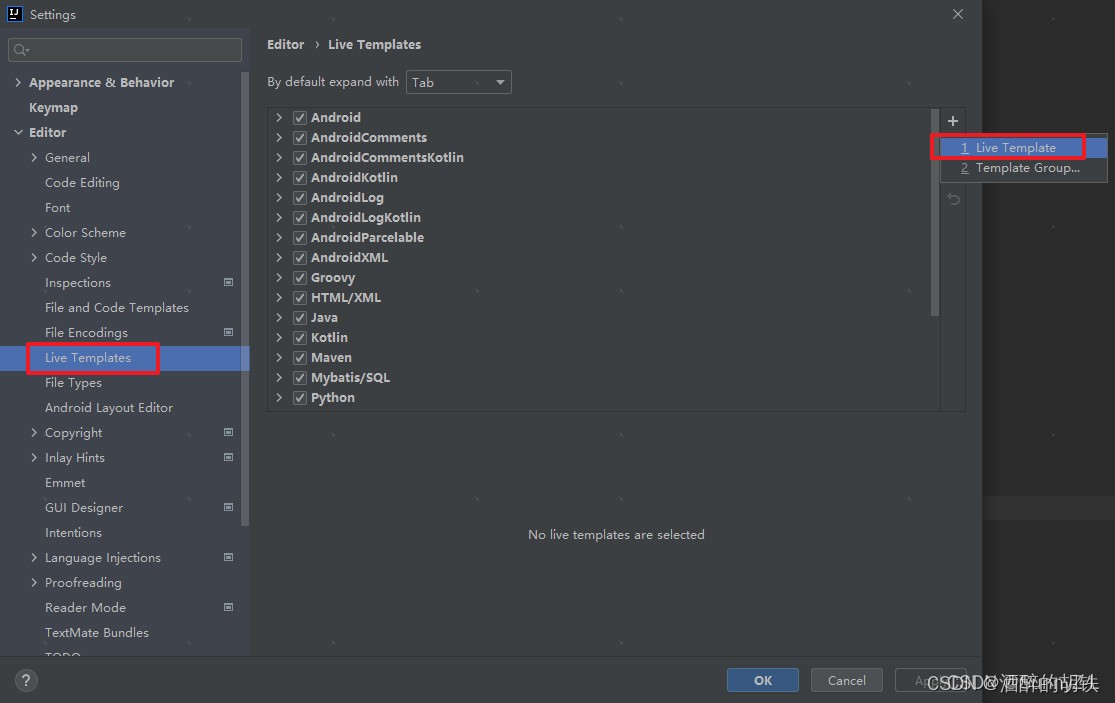Open the expand-with Tab dropdown
Viewport: 1115px width, 703px height.
(459, 82)
